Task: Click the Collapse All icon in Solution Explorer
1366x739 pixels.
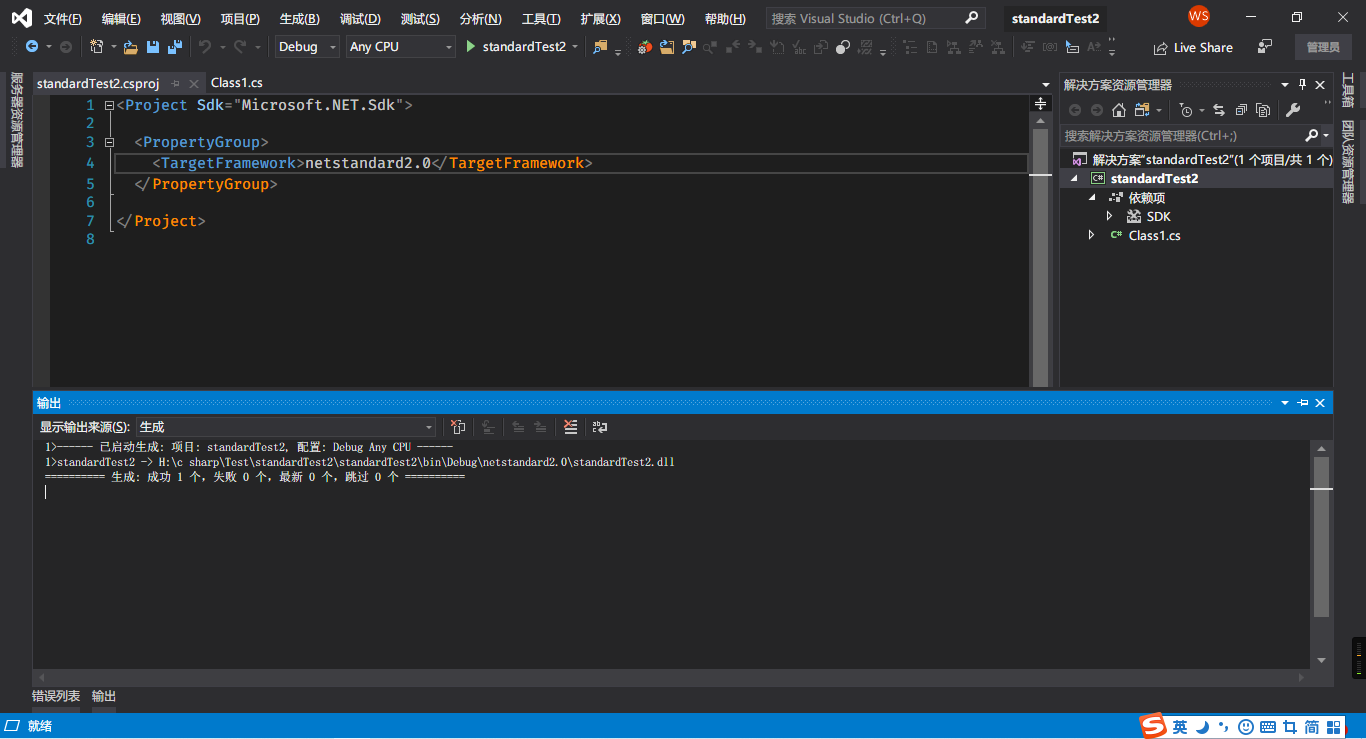Action: click(1241, 110)
